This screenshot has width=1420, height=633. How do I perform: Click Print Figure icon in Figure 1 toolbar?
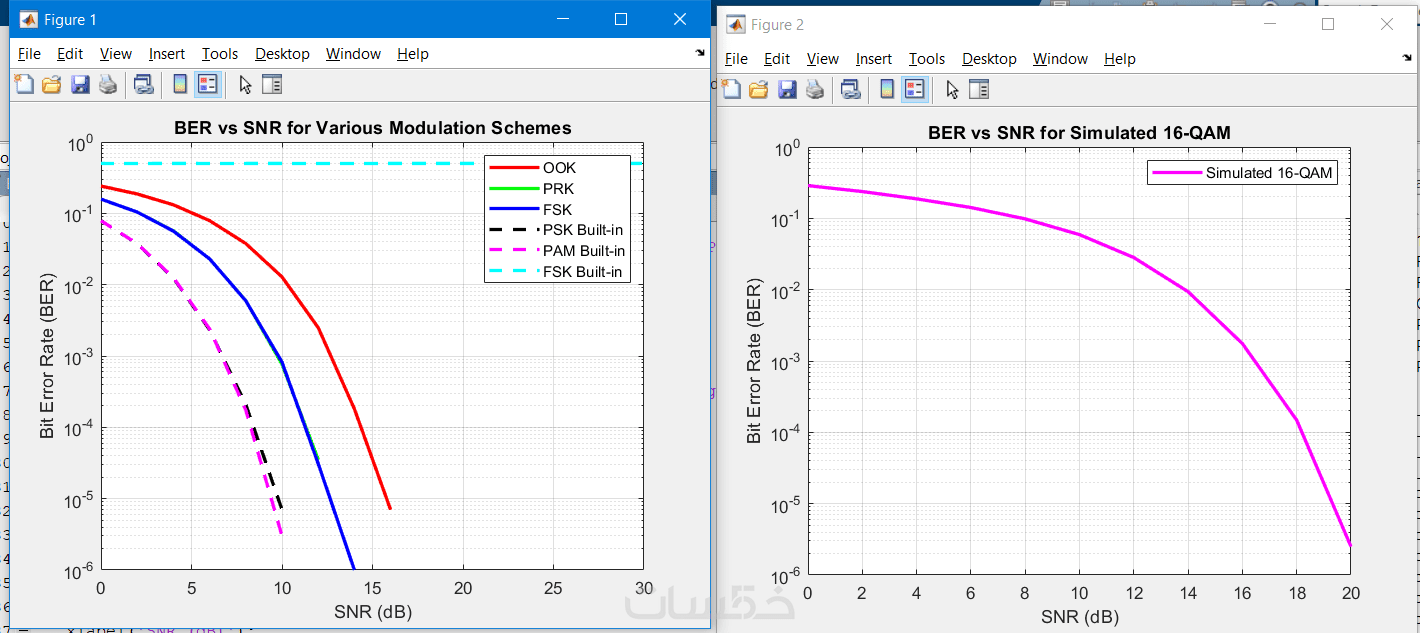click(x=108, y=85)
